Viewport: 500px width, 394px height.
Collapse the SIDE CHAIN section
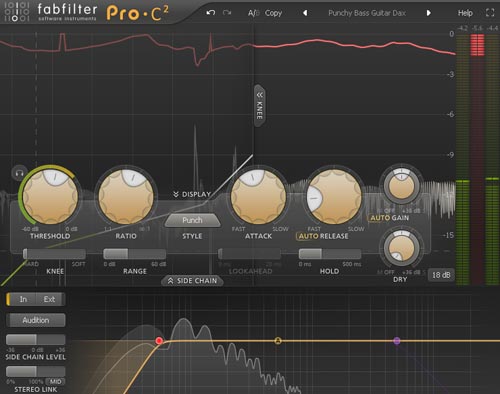pos(192,281)
